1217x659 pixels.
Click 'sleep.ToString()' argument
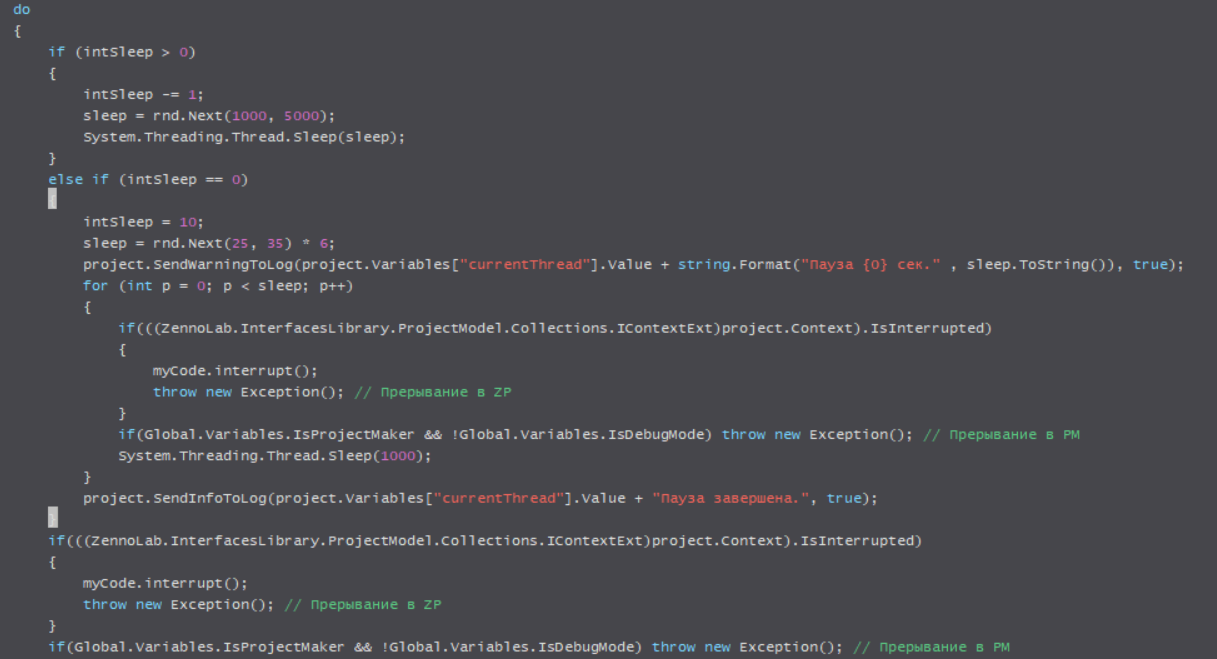coord(1035,265)
